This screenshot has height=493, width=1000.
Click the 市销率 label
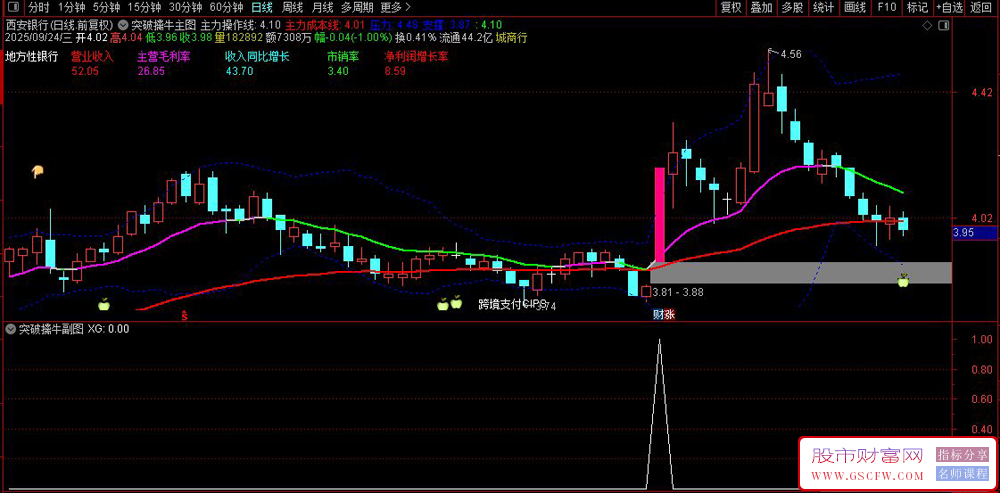(x=343, y=56)
